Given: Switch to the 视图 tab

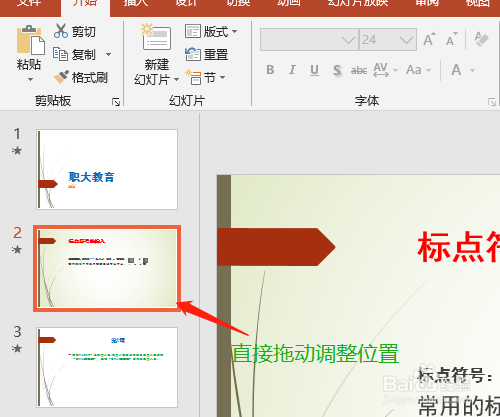Looking at the screenshot, I should (478, 3).
